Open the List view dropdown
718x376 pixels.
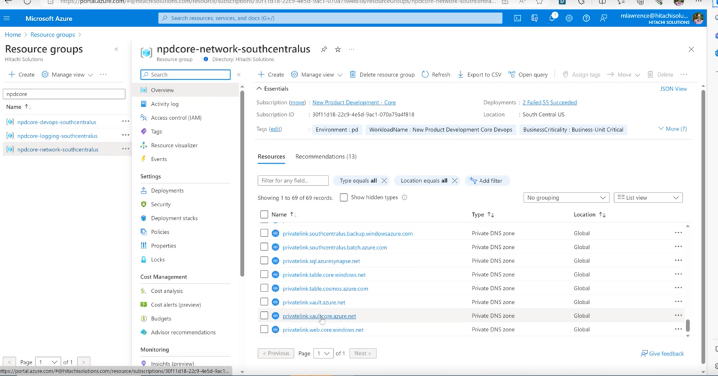(x=648, y=198)
